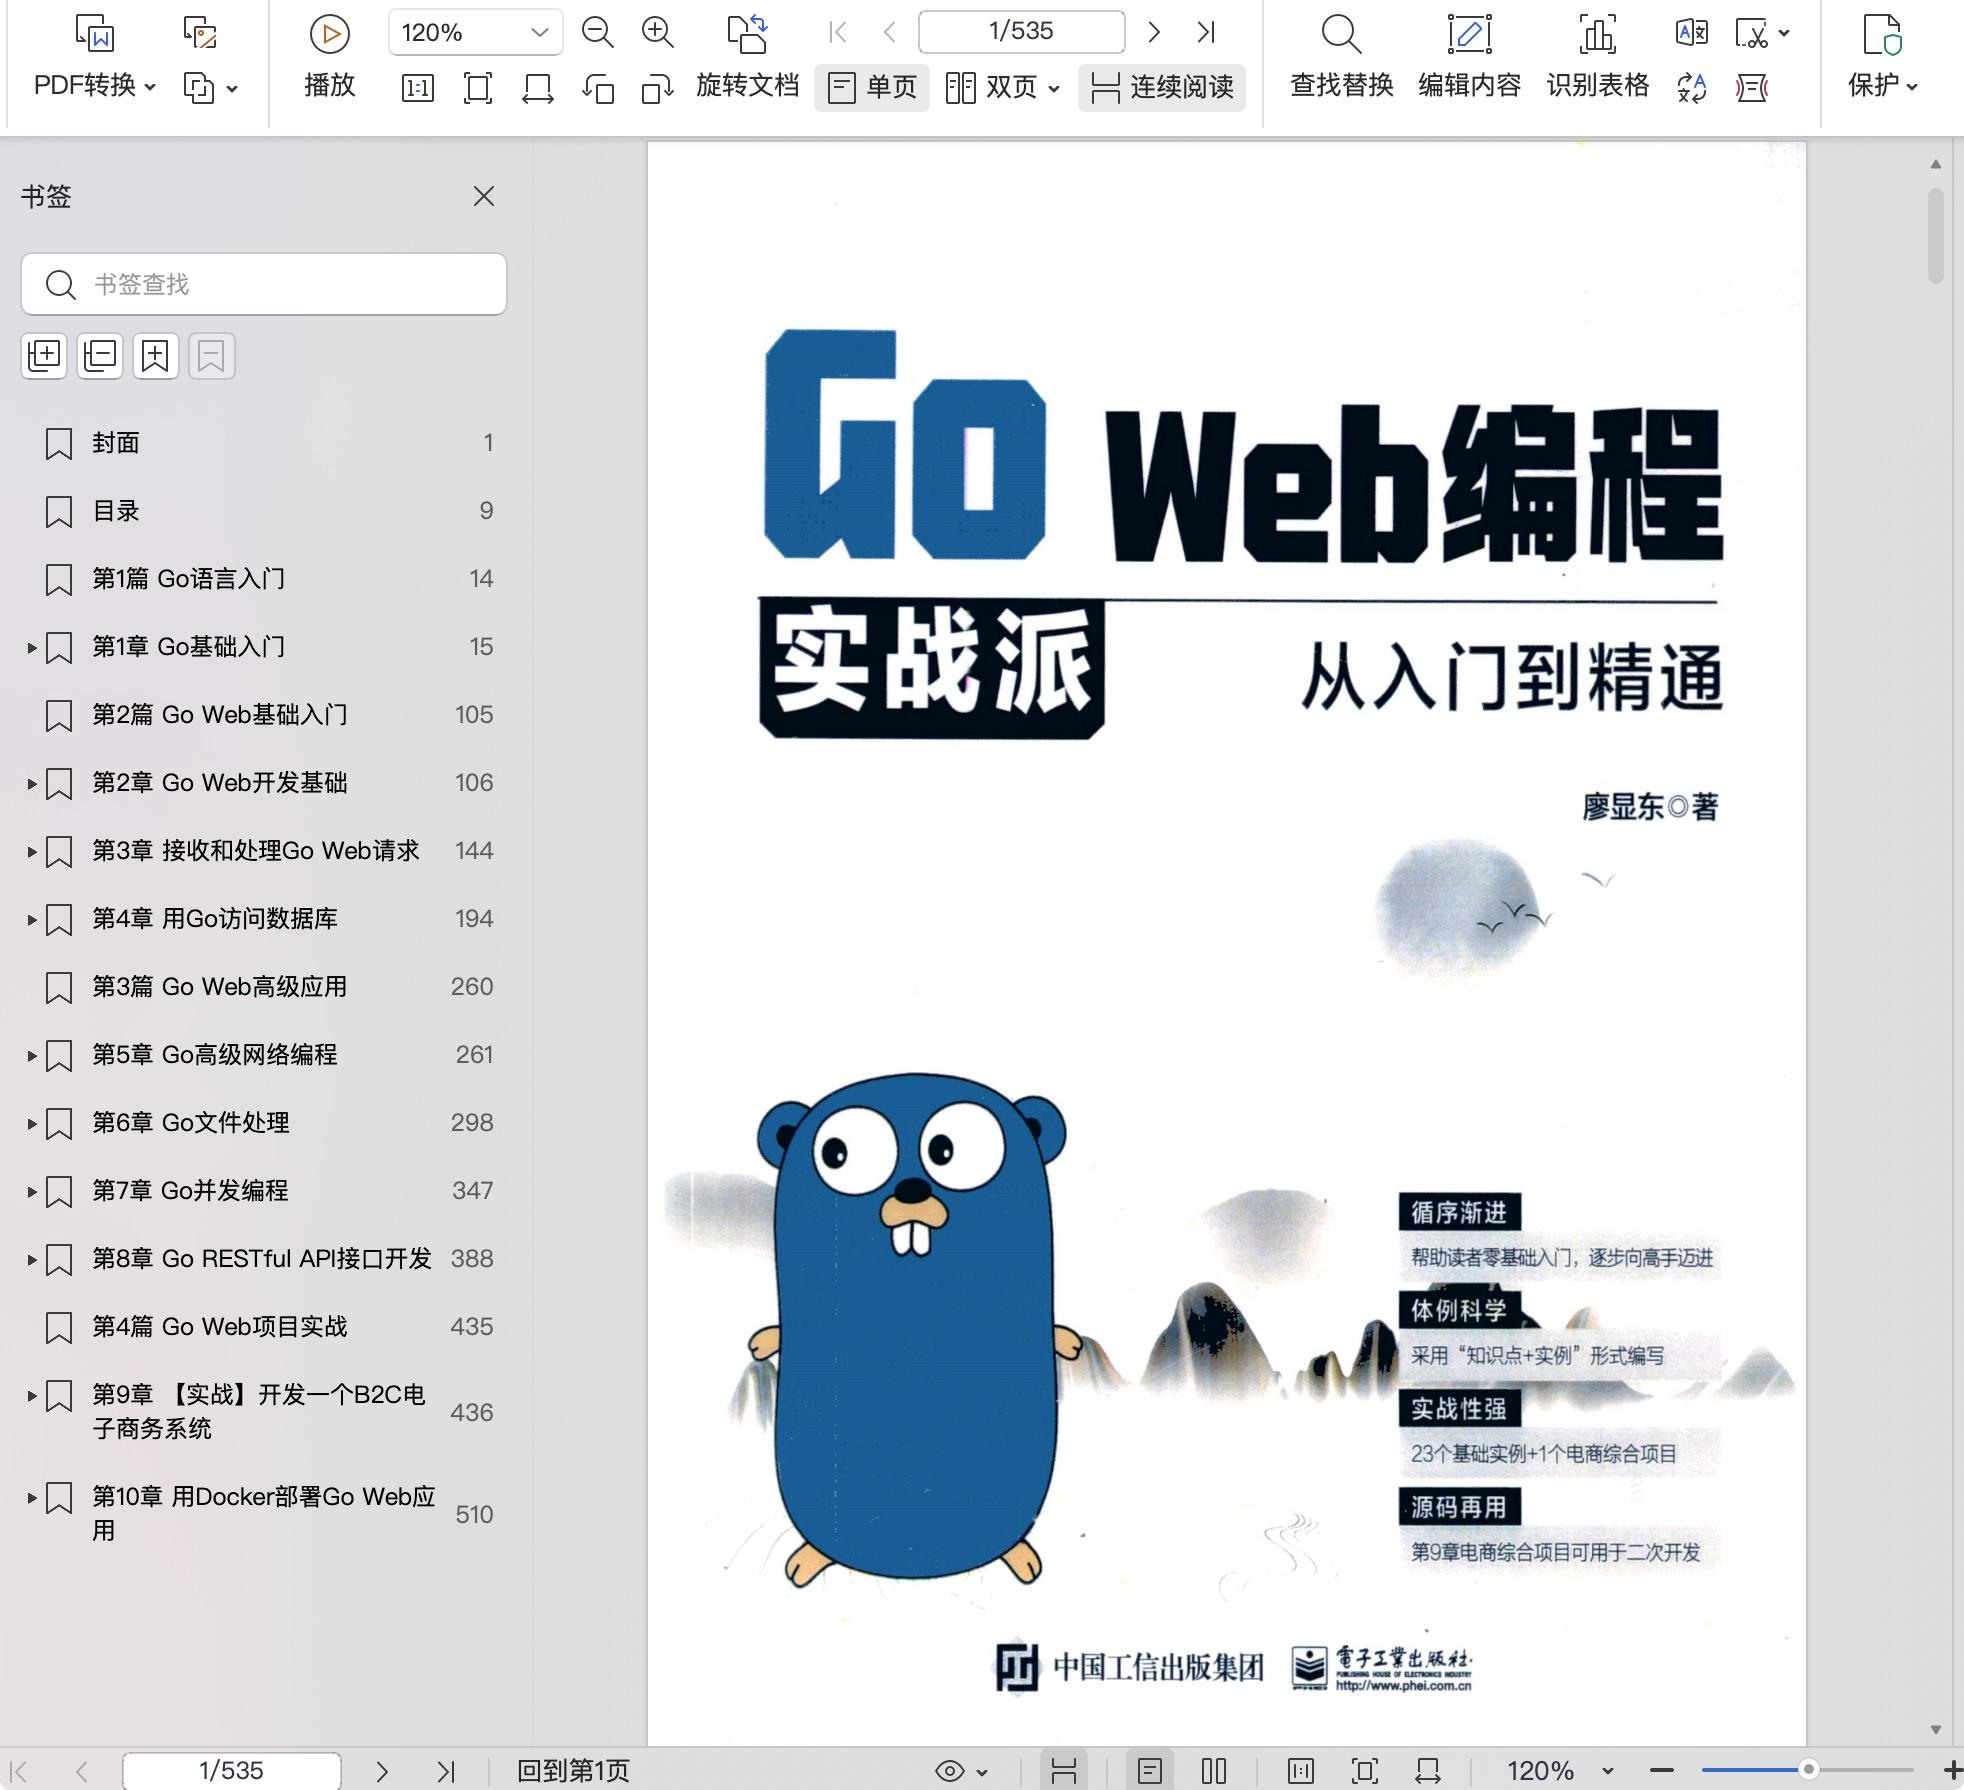Open the PDF转换 conversion menu
Viewport: 1964px width, 1790px height.
(x=95, y=85)
